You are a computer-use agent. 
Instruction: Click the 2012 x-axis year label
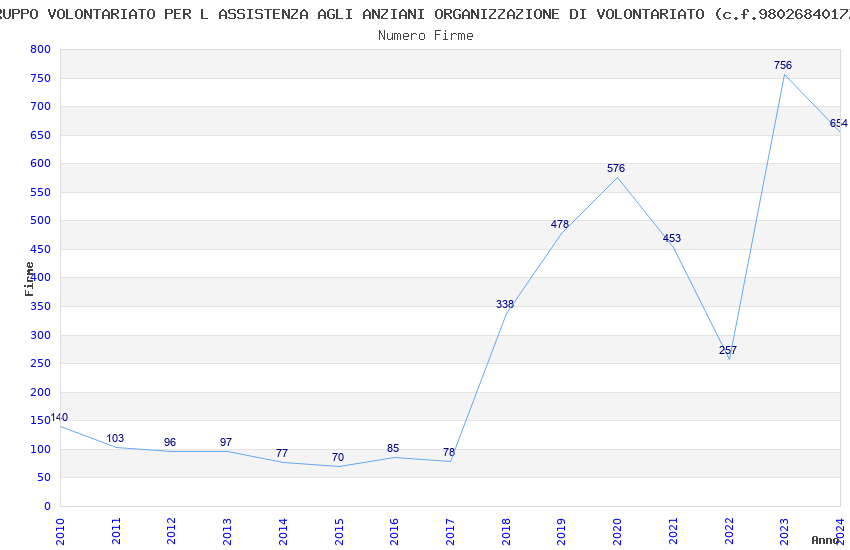tap(171, 532)
